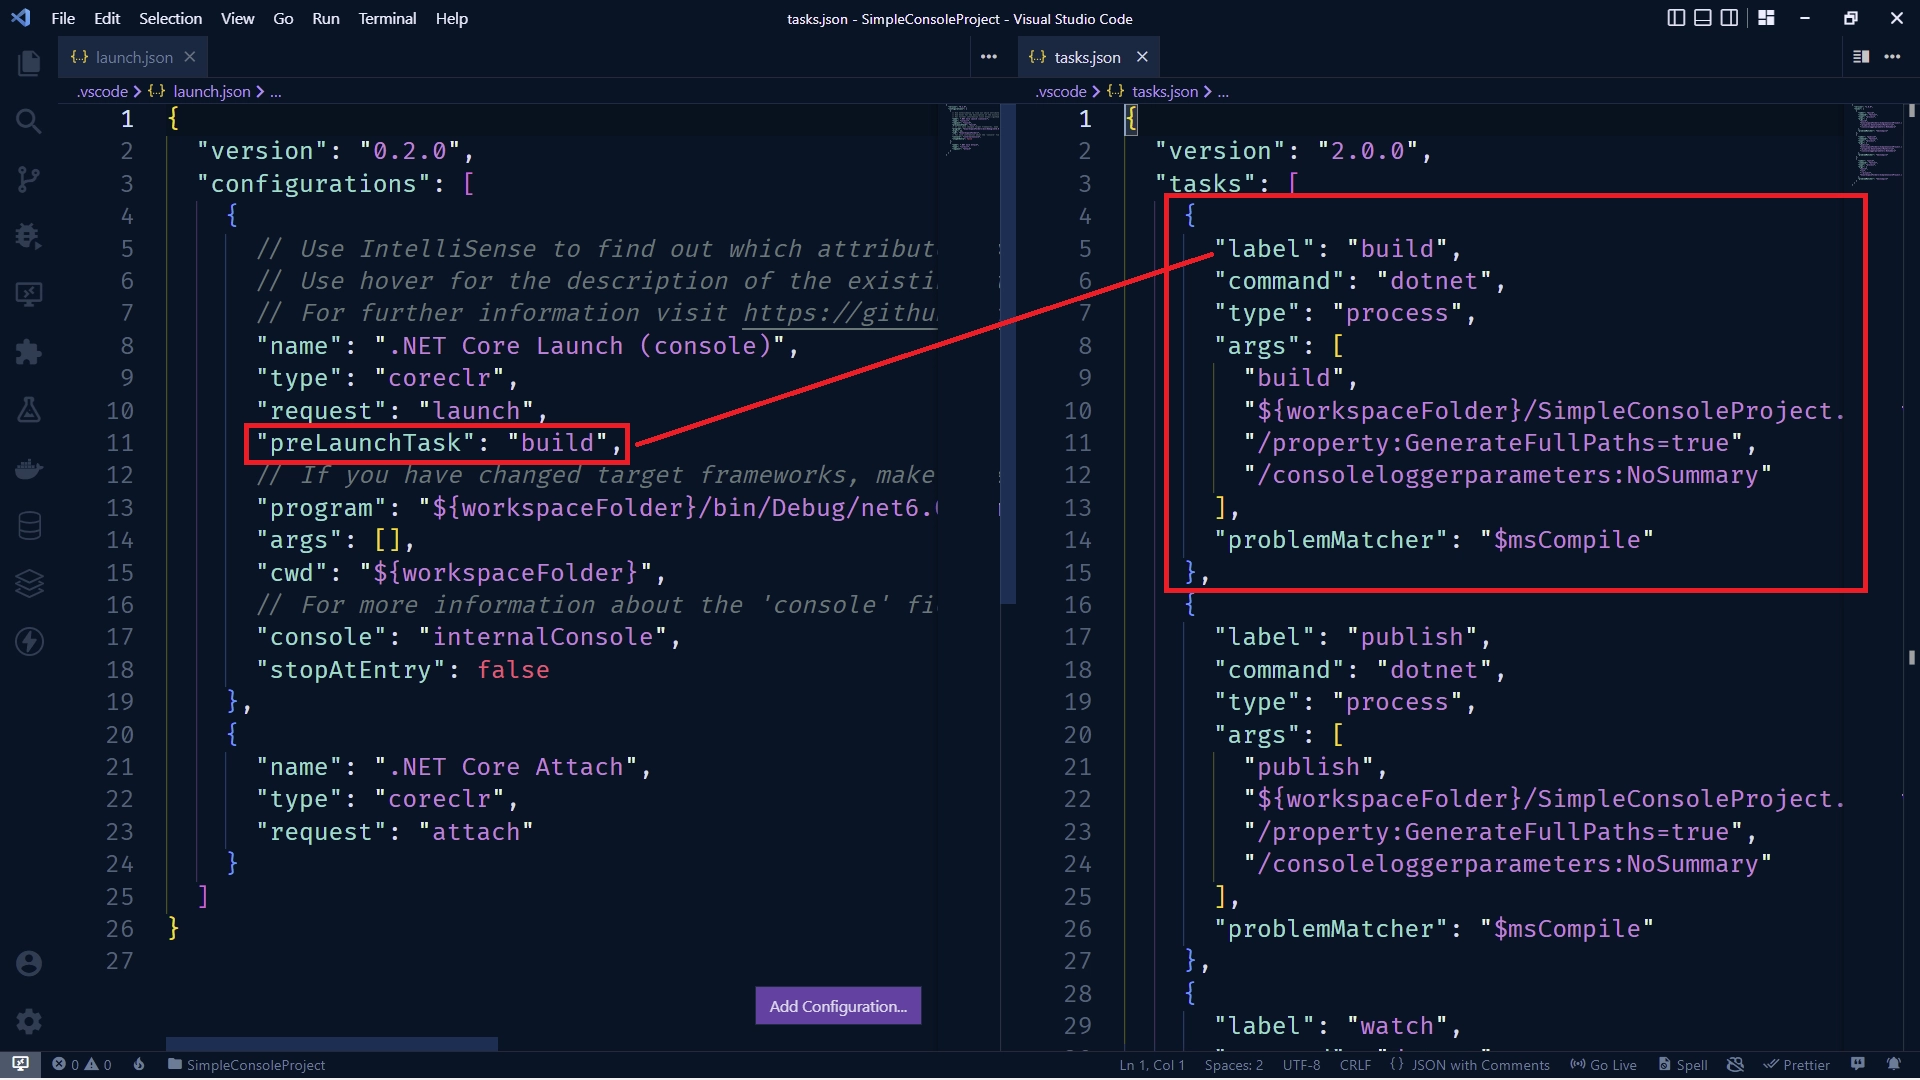This screenshot has height=1080, width=1920.
Task: Toggle the primary side bar layout button
Action: point(1676,18)
